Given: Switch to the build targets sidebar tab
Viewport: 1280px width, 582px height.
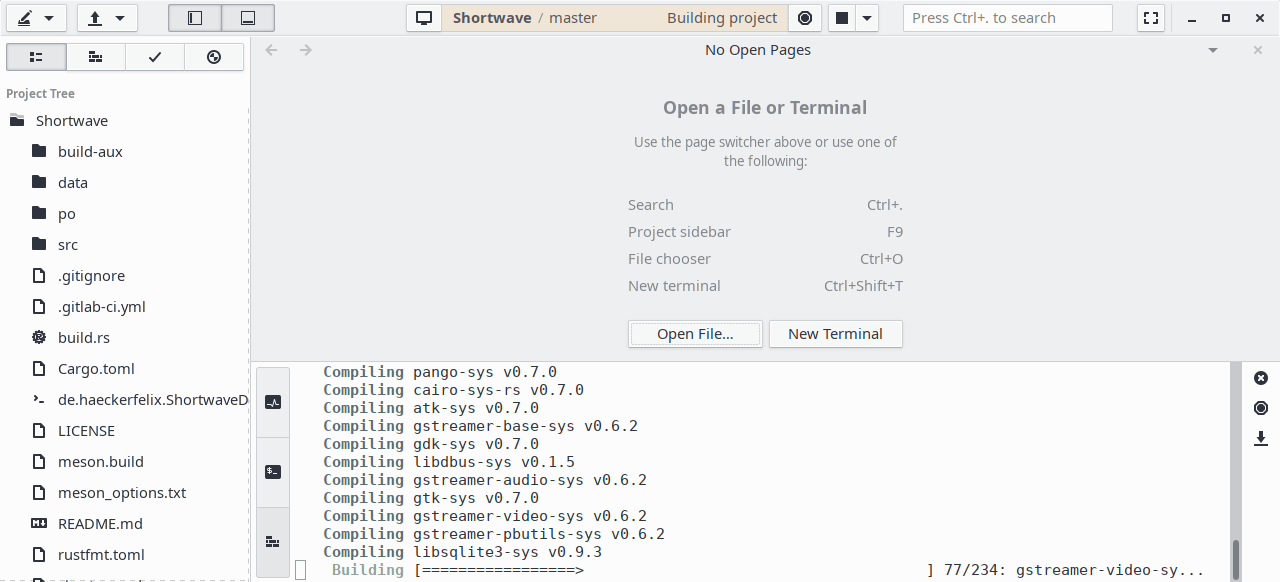Looking at the screenshot, I should pyautogui.click(x=95, y=57).
